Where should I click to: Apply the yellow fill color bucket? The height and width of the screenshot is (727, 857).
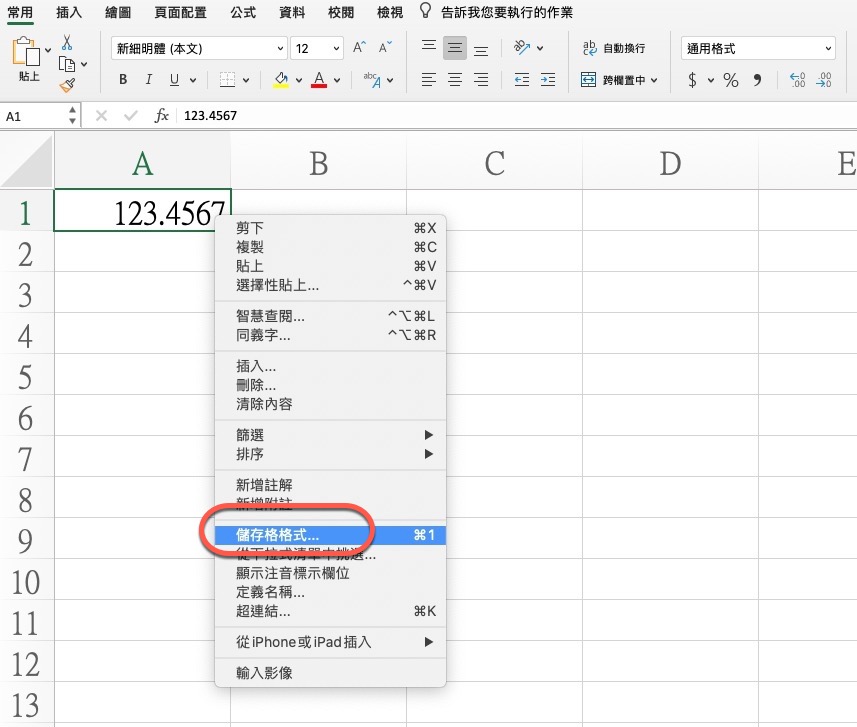click(x=281, y=80)
